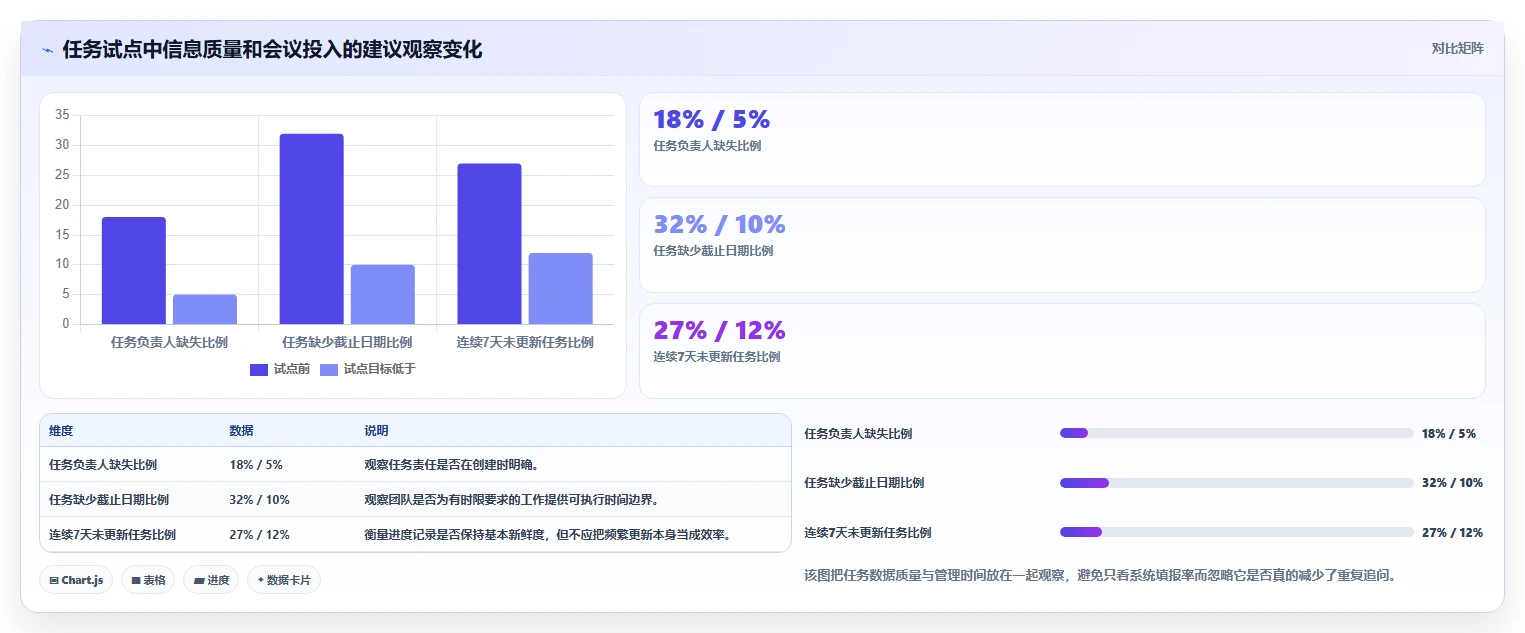The image size is (1525, 633).
Task: Click the table value 18% / 5%
Action: (x=256, y=465)
